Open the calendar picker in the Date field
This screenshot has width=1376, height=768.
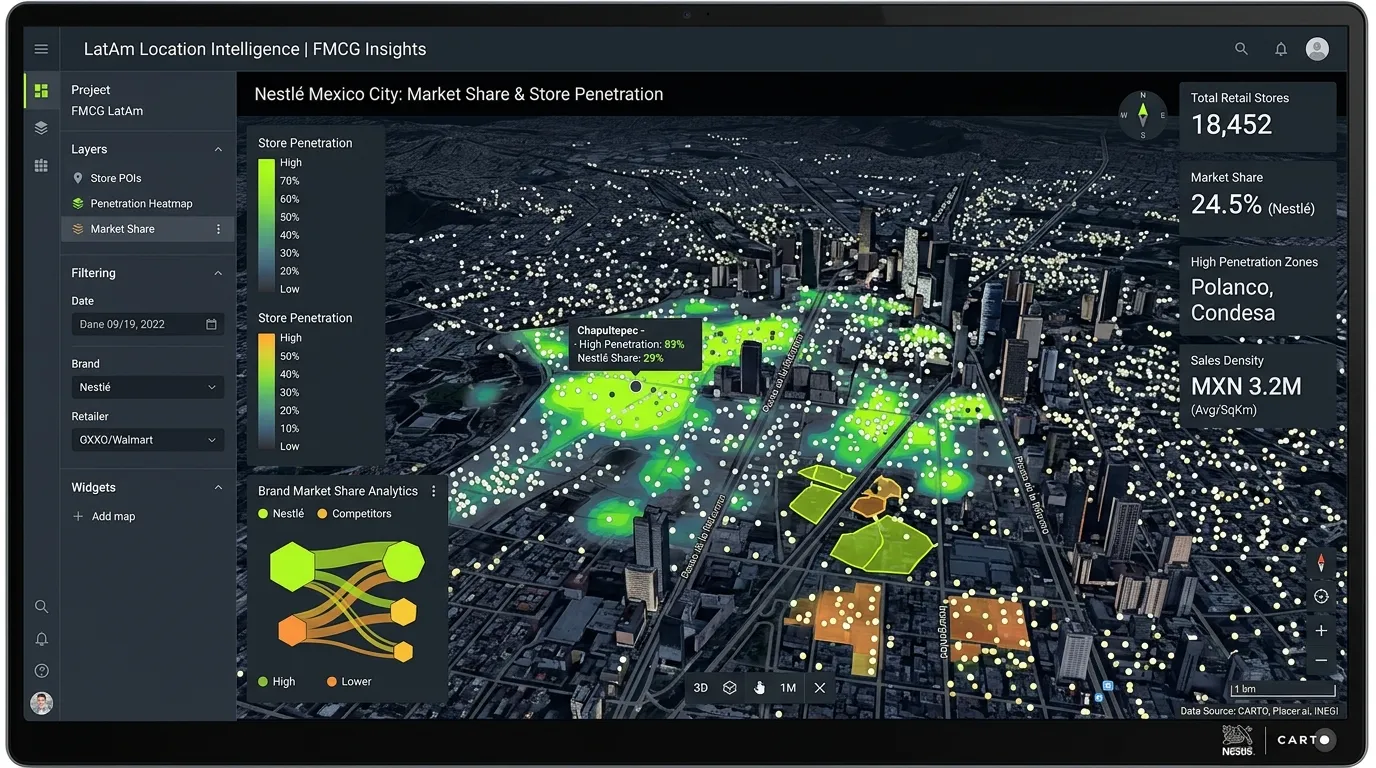(x=211, y=324)
